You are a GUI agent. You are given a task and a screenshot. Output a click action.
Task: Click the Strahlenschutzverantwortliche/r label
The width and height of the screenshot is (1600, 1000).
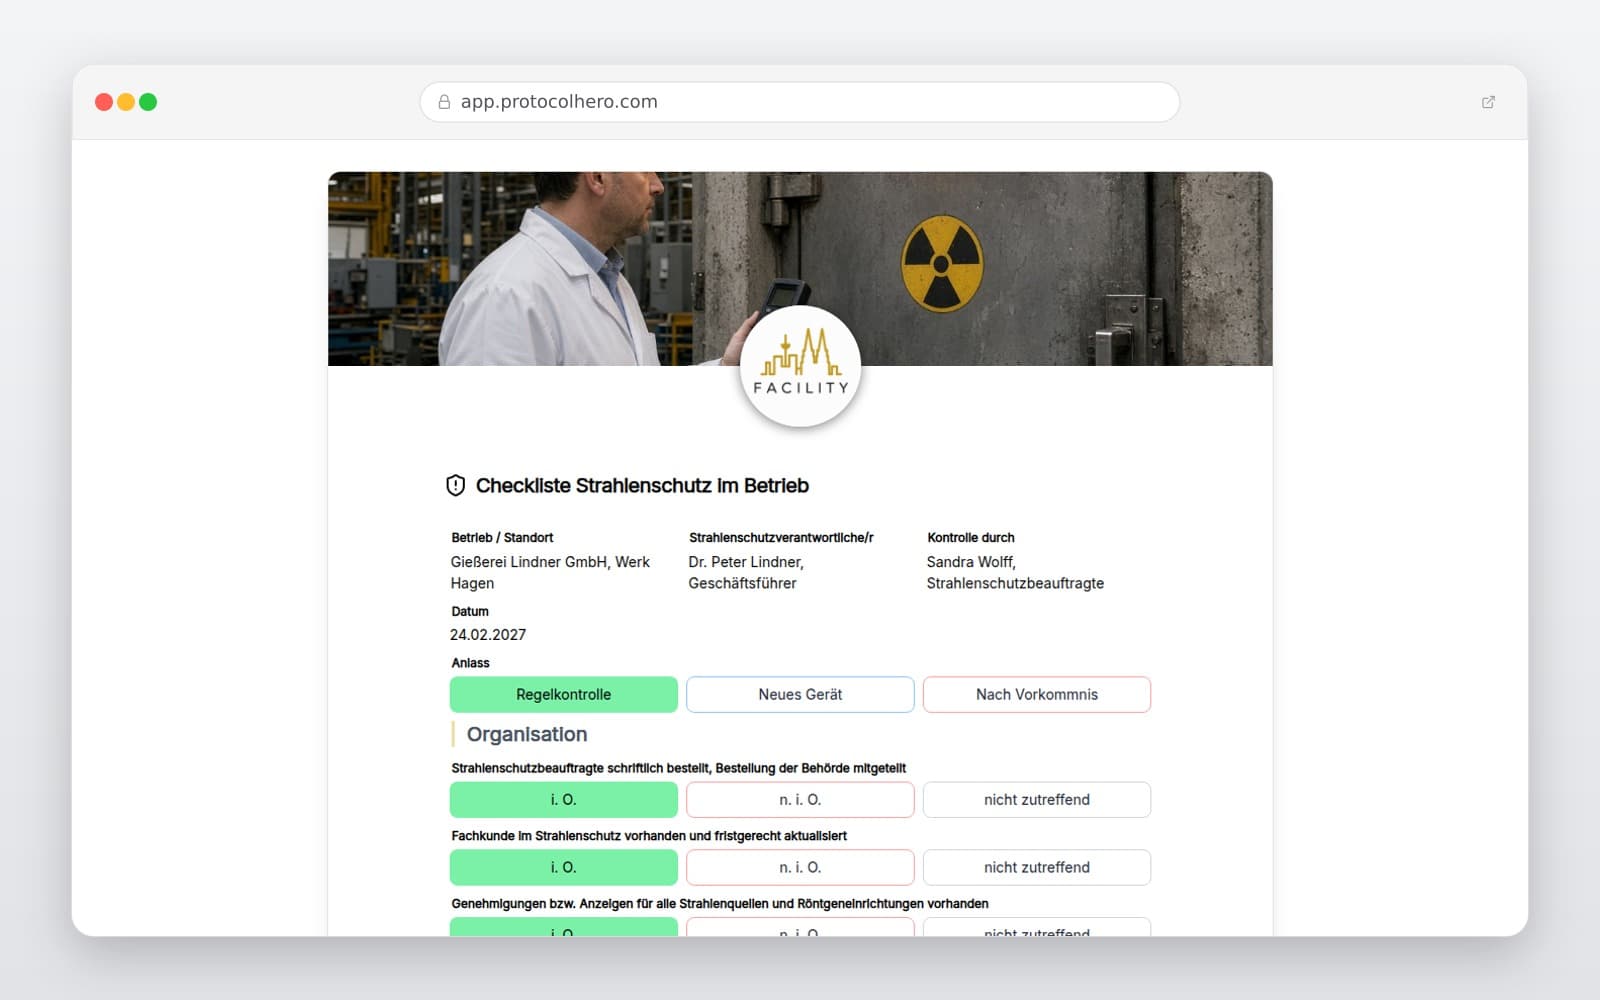(781, 538)
